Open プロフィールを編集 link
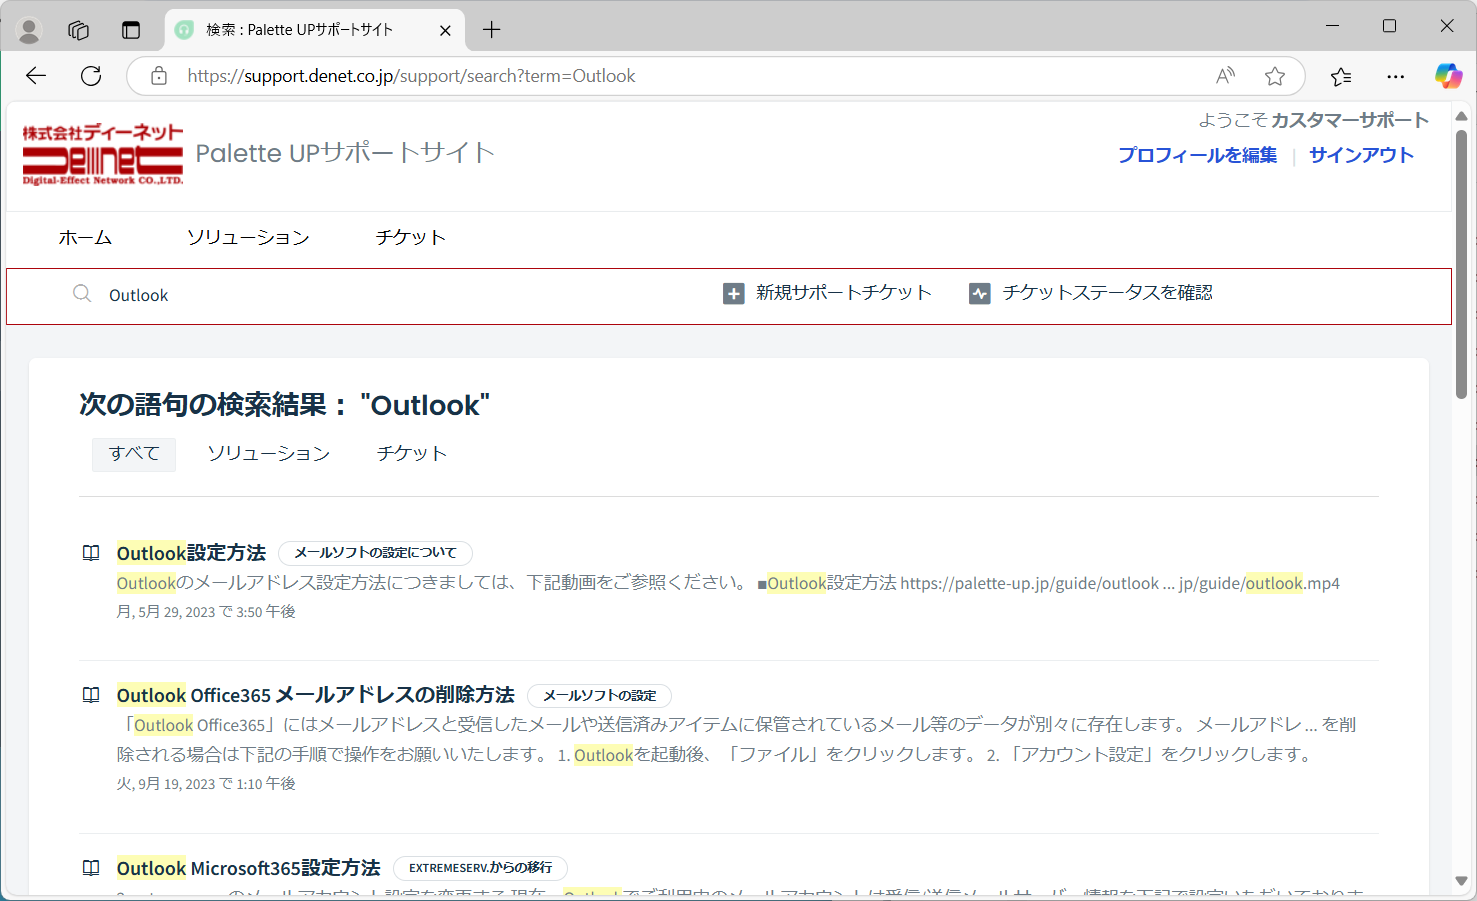The height and width of the screenshot is (901, 1477). 1197,155
